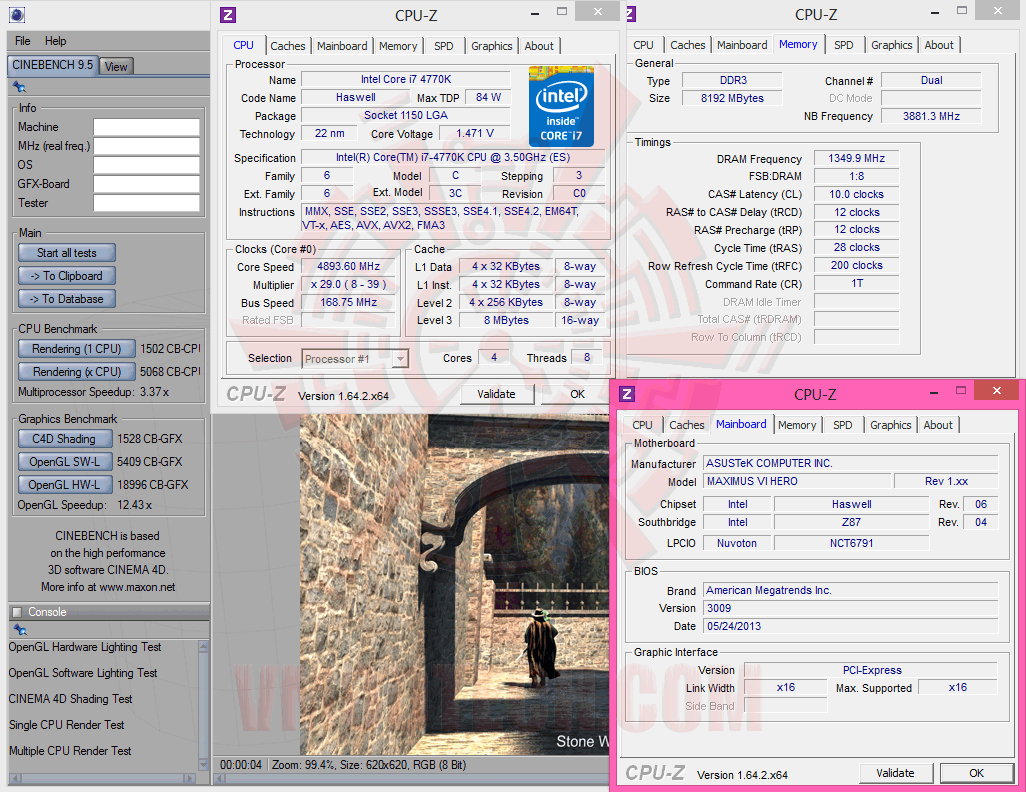Click the Core Speed value 4893.60 MHz
The width and height of the screenshot is (1026, 792).
click(x=348, y=266)
